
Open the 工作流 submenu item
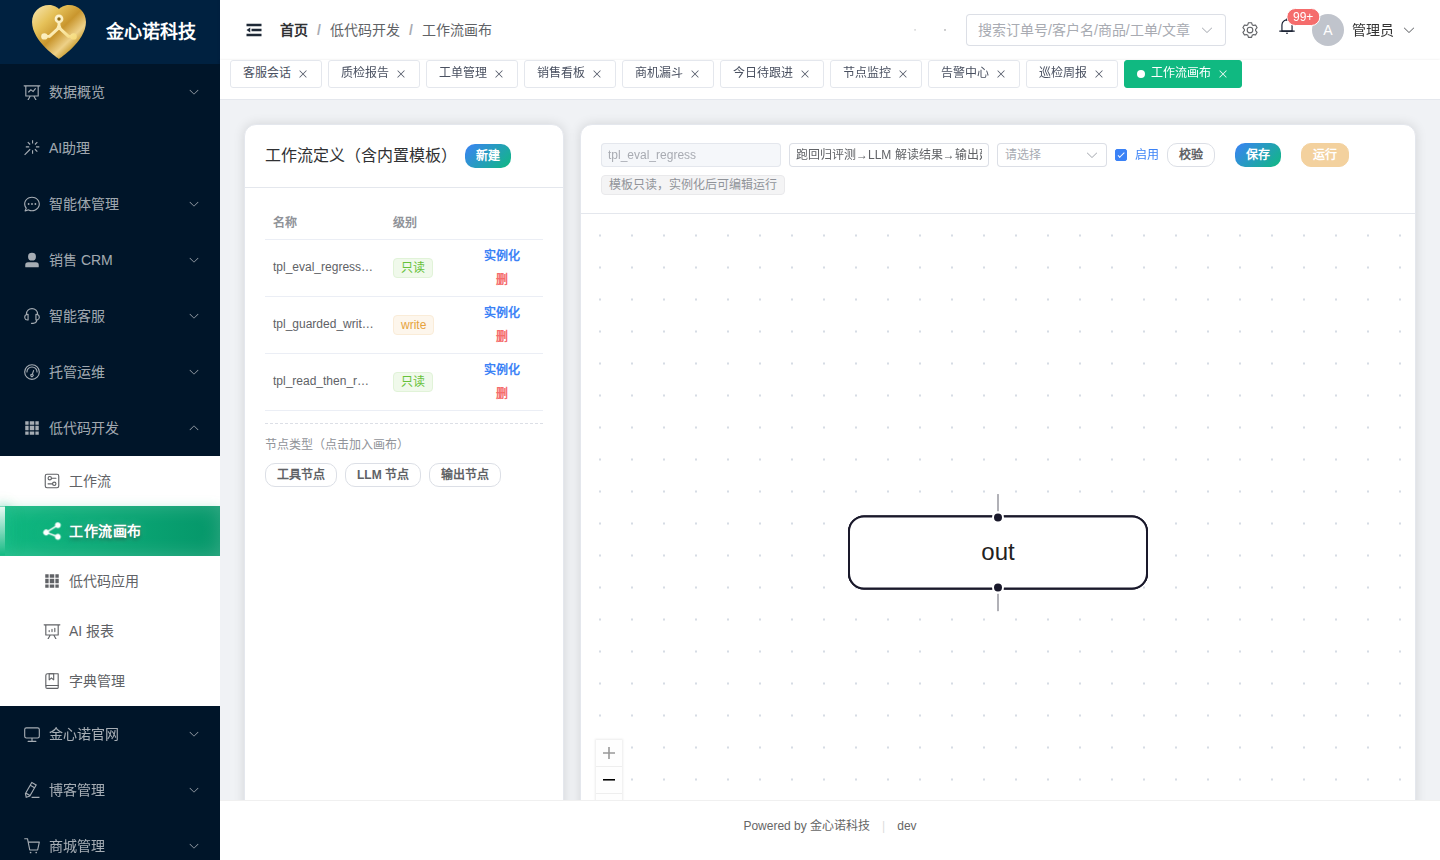click(x=110, y=481)
